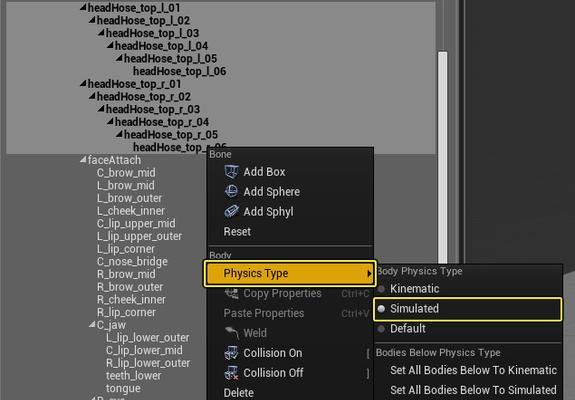Select the Default physics type radio
The width and height of the screenshot is (575, 400).
tap(381, 329)
